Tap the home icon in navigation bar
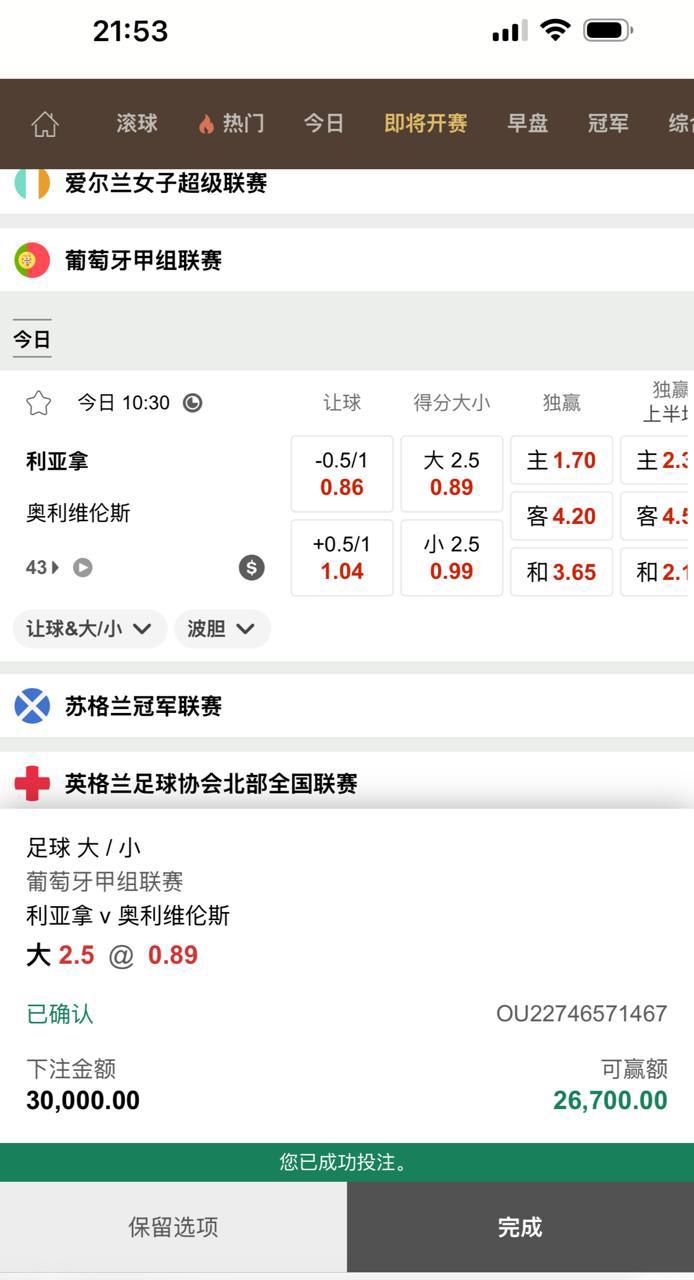This screenshot has height=1280, width=694. (45, 124)
